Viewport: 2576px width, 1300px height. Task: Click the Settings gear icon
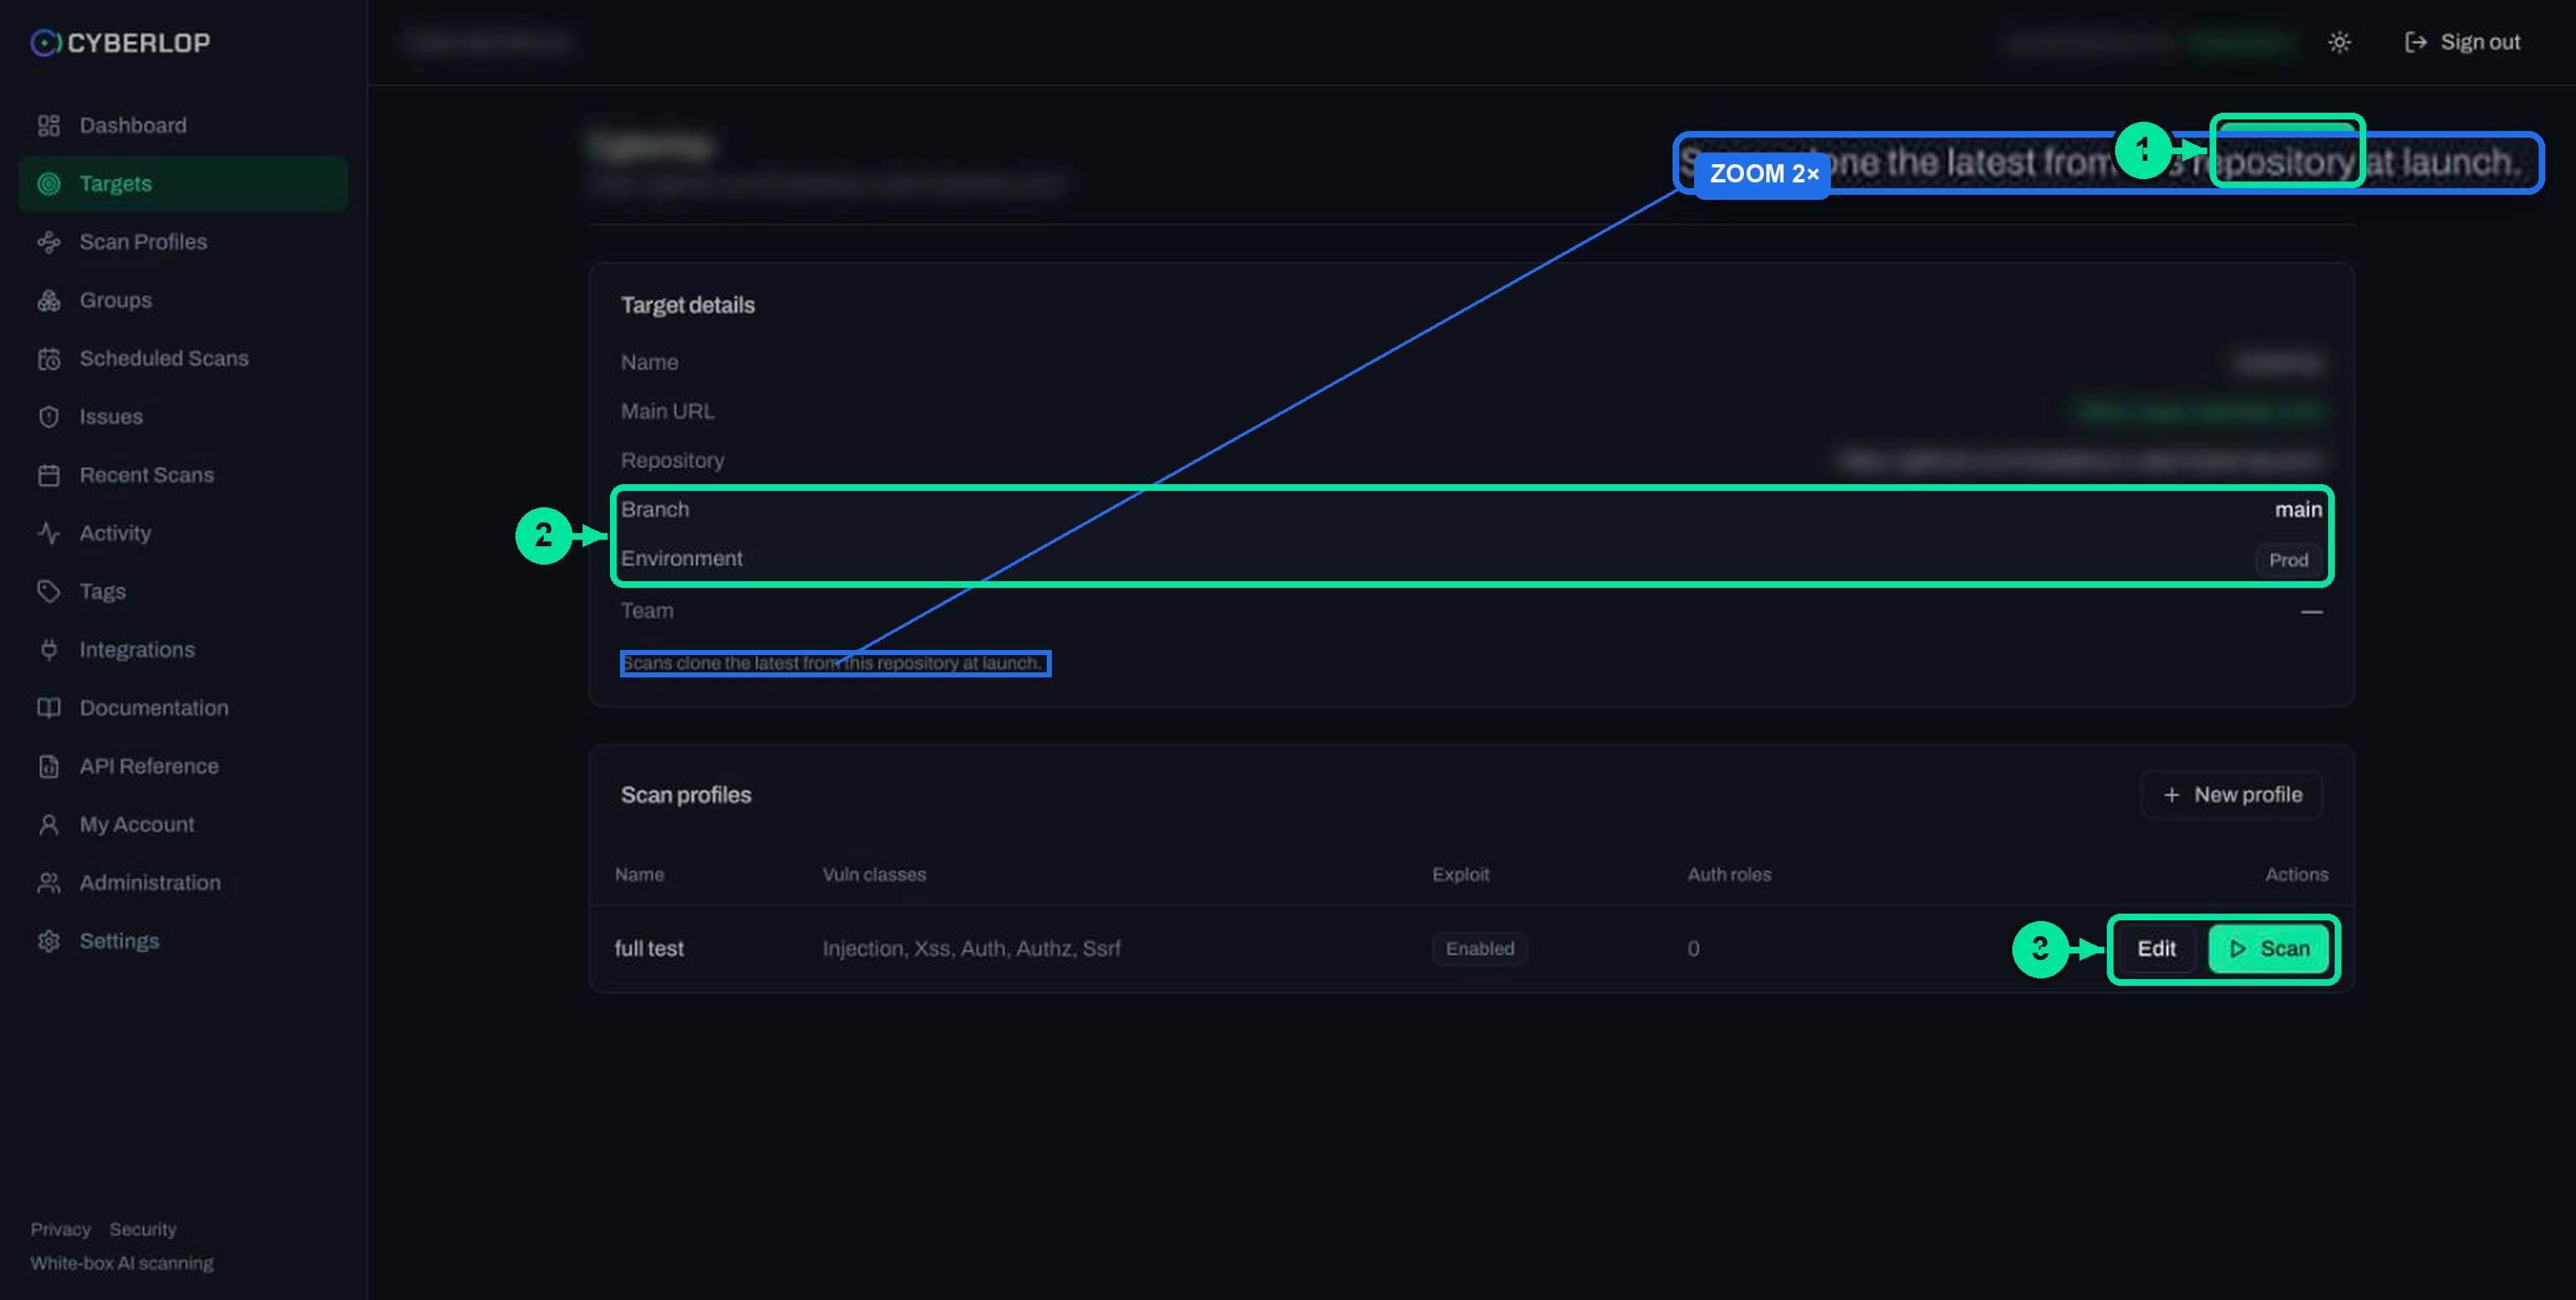click(48, 941)
